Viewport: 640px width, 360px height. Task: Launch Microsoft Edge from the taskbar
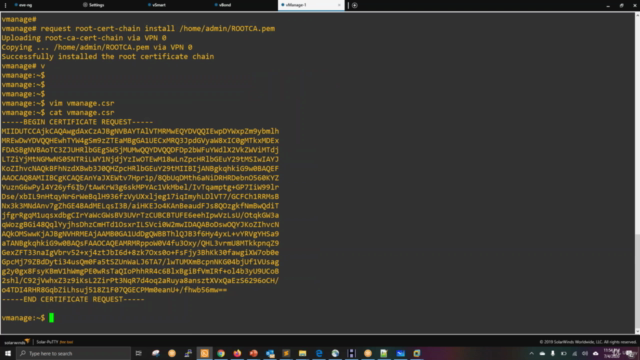tap(319, 353)
